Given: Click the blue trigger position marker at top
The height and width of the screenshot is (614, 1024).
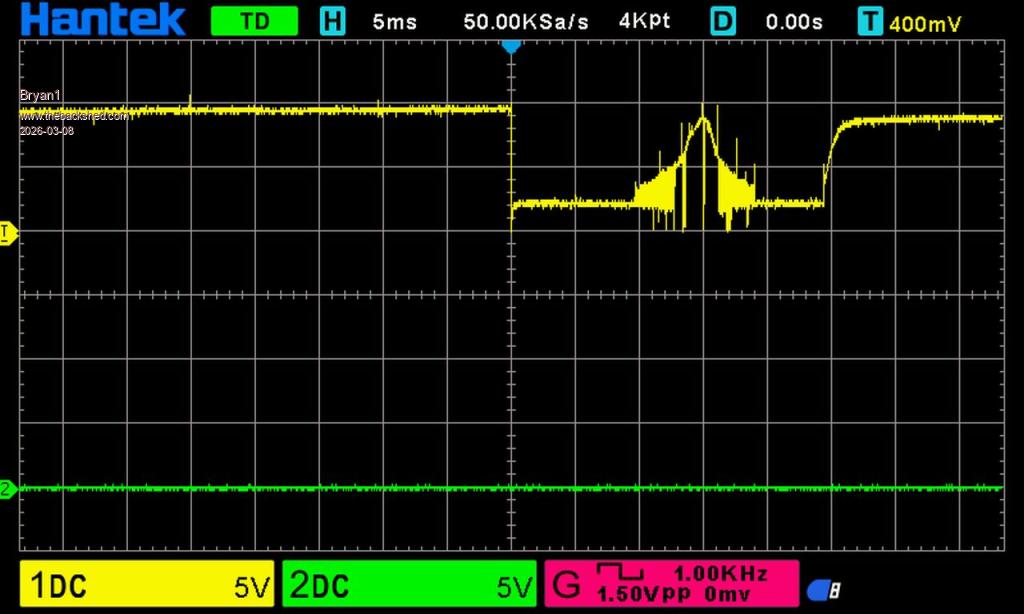Looking at the screenshot, I should [511, 46].
